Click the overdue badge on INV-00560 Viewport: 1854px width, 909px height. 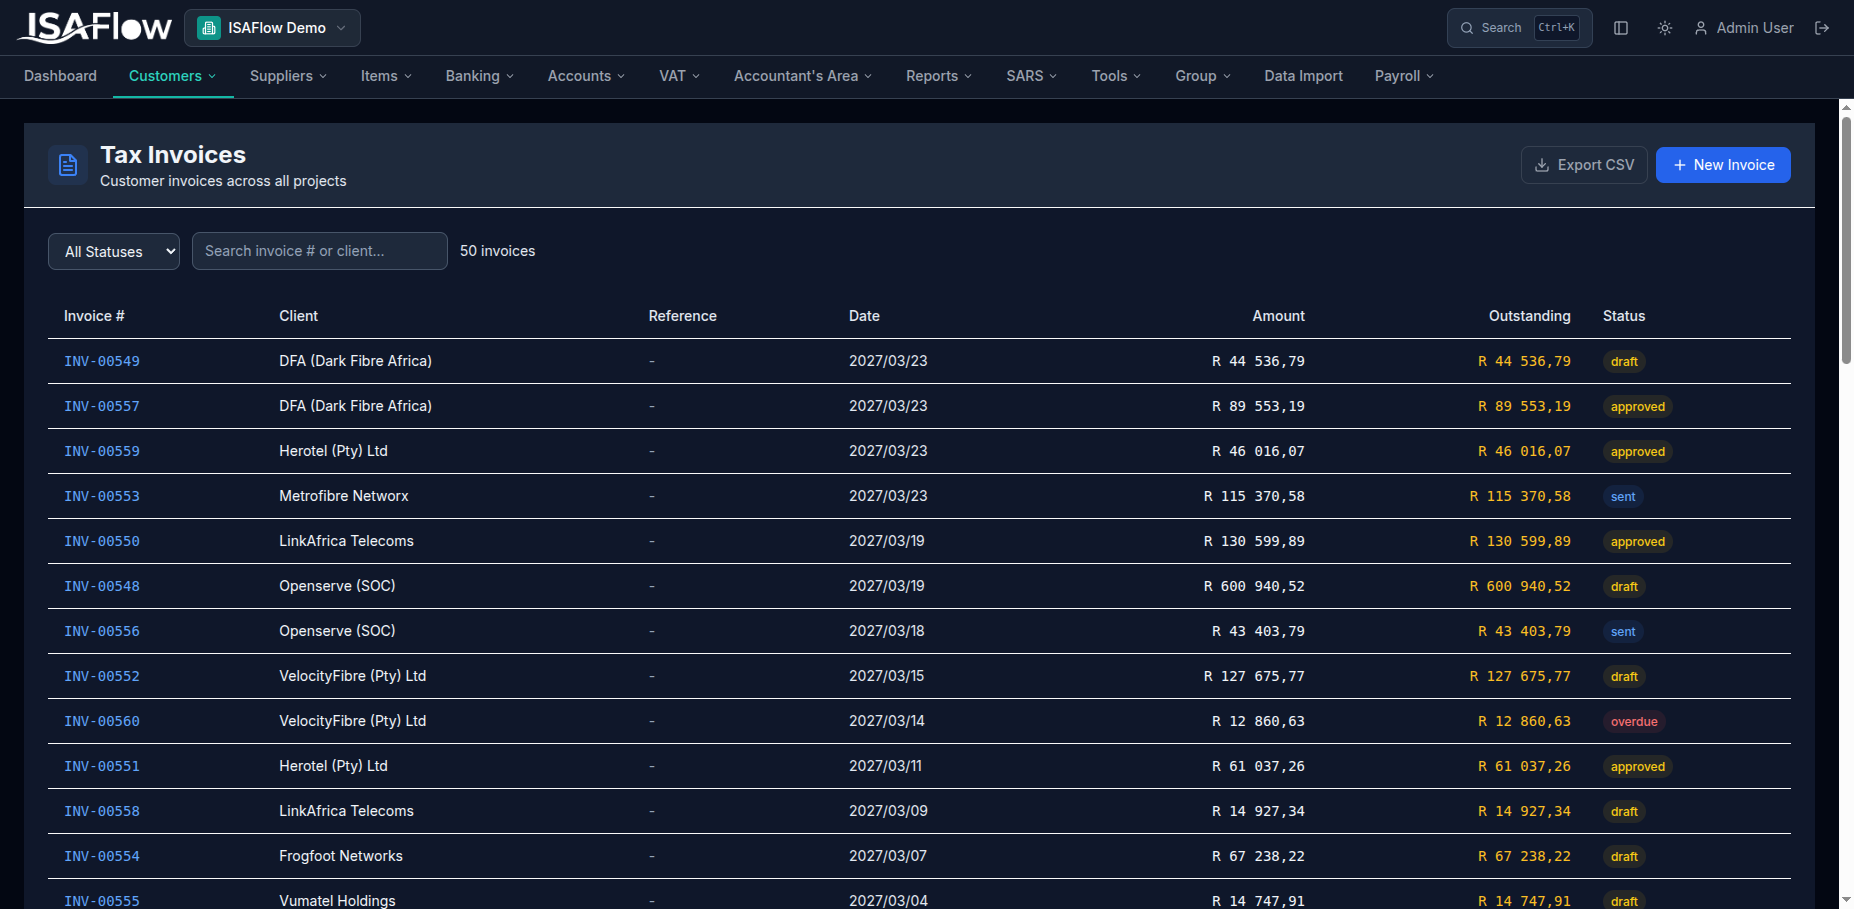pos(1634,721)
